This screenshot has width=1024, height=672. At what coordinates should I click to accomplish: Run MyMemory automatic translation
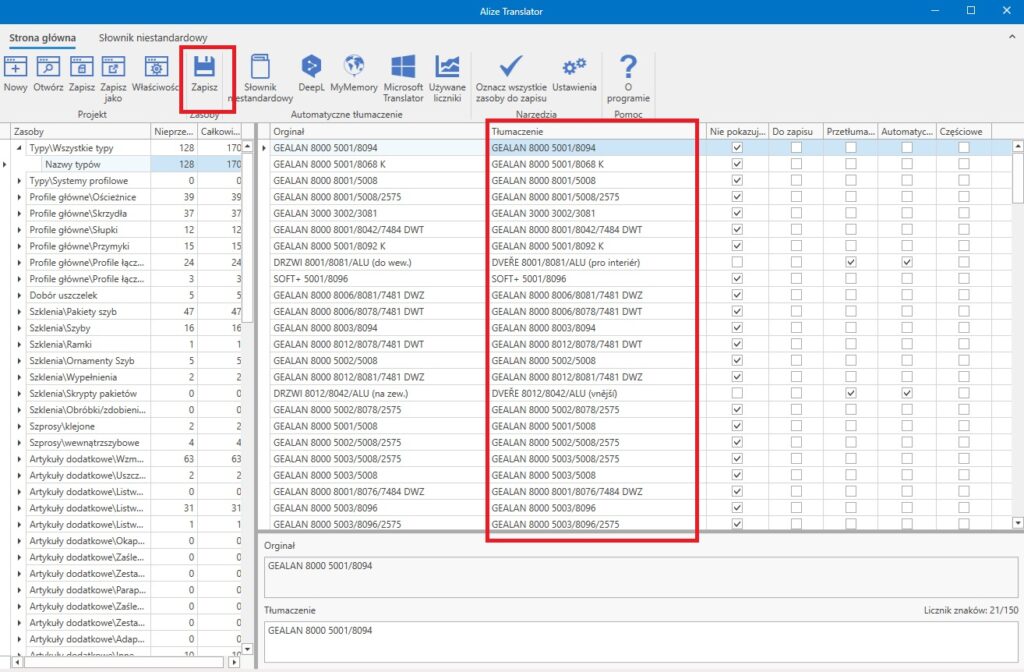(353, 73)
